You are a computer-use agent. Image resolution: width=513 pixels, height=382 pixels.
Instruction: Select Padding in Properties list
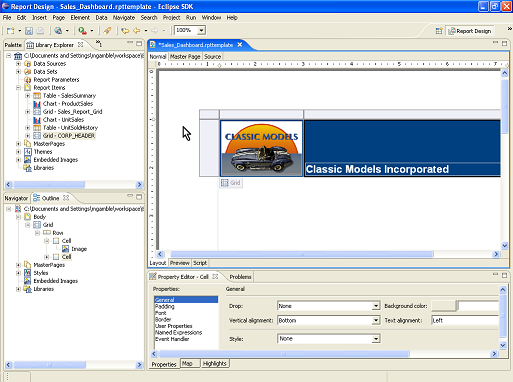pos(165,306)
